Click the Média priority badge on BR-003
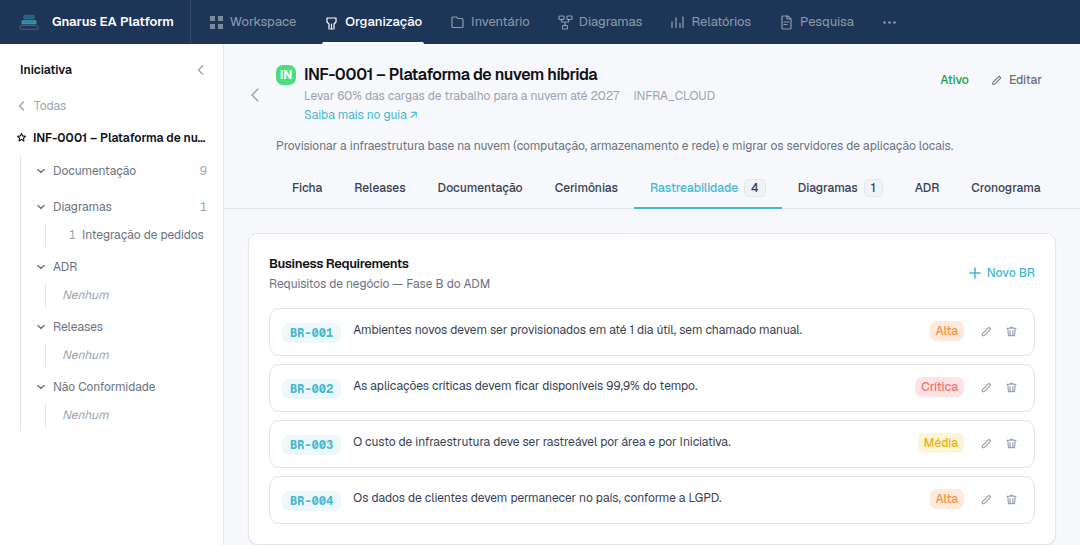Image resolution: width=1080 pixels, height=545 pixels. click(941, 442)
